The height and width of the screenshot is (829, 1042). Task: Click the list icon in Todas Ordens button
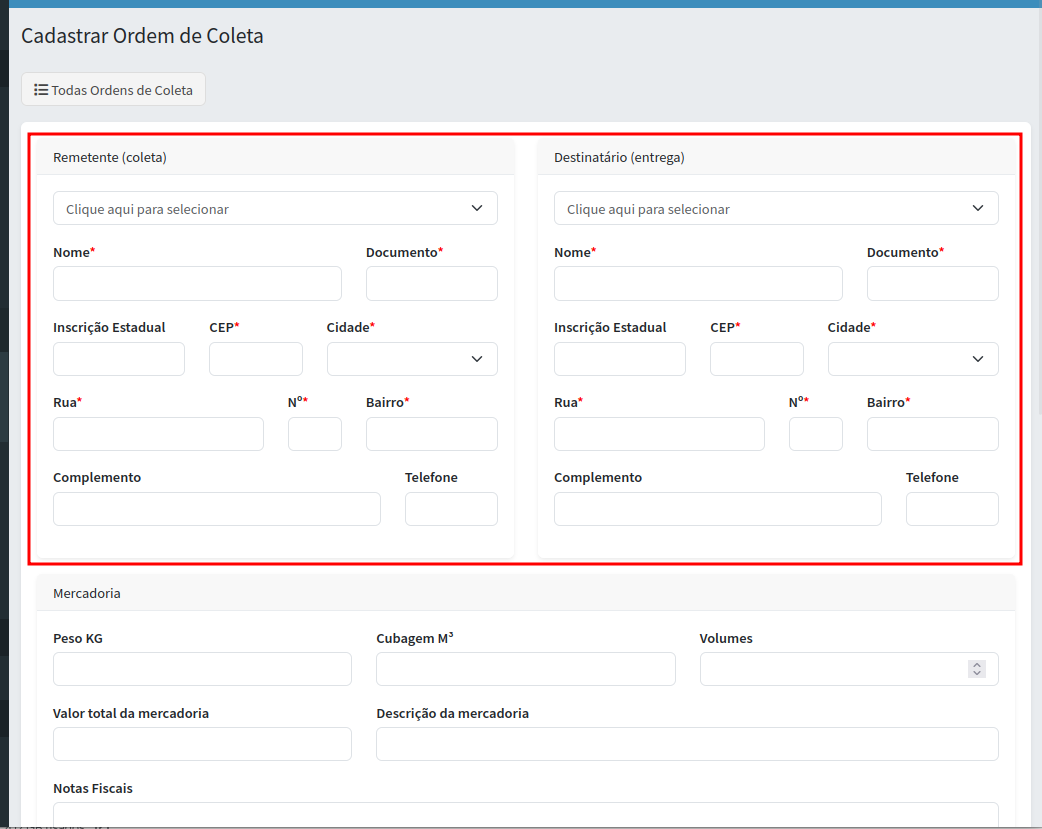point(41,90)
